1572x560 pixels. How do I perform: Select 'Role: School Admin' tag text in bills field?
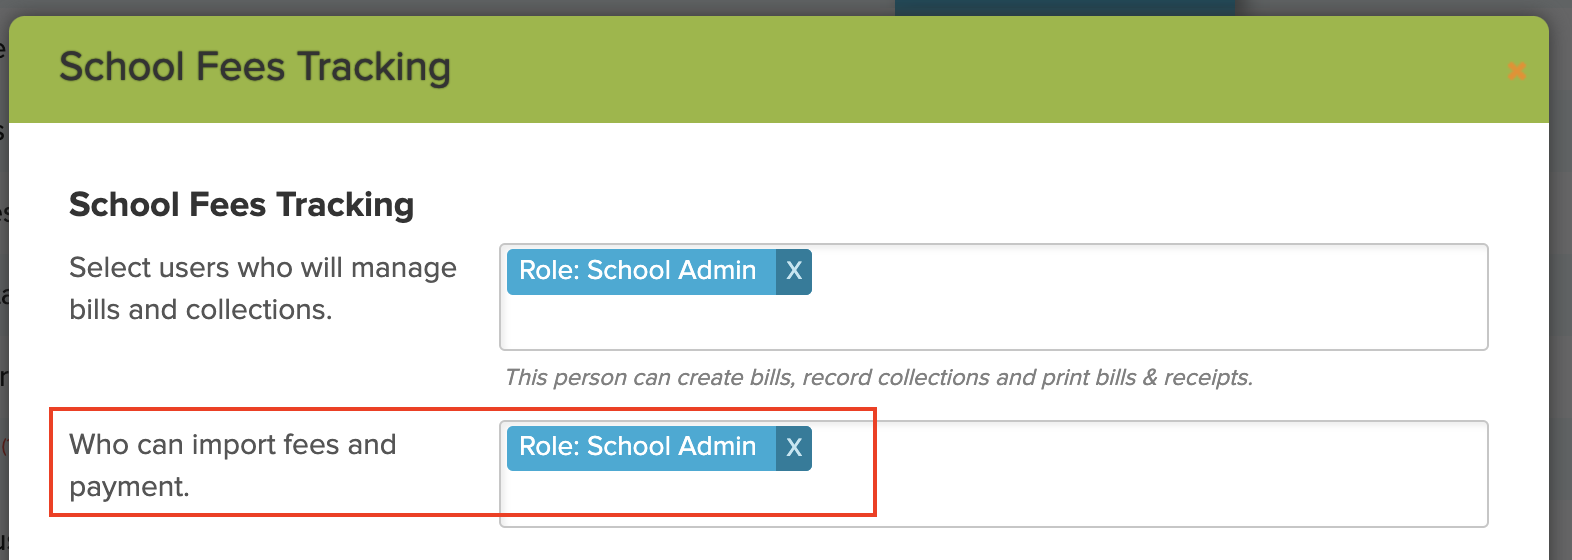click(638, 271)
